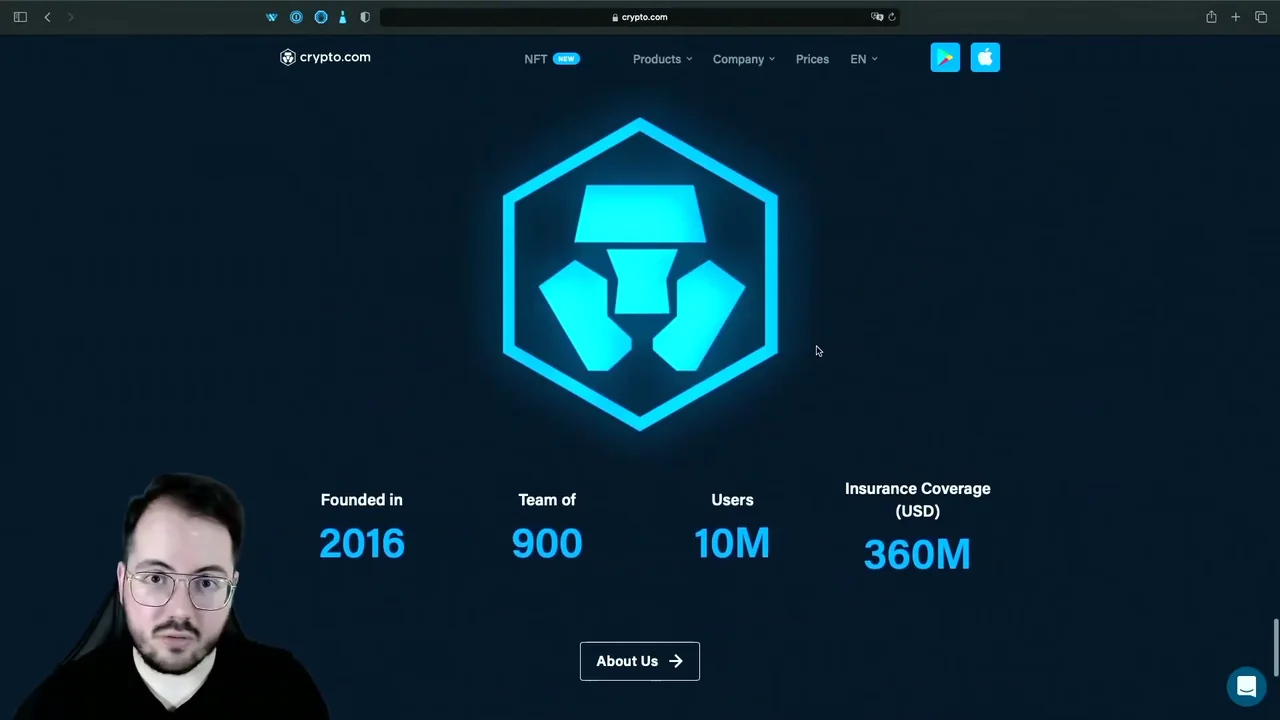Click the Users 10M value
The height and width of the screenshot is (720, 1280).
[732, 543]
